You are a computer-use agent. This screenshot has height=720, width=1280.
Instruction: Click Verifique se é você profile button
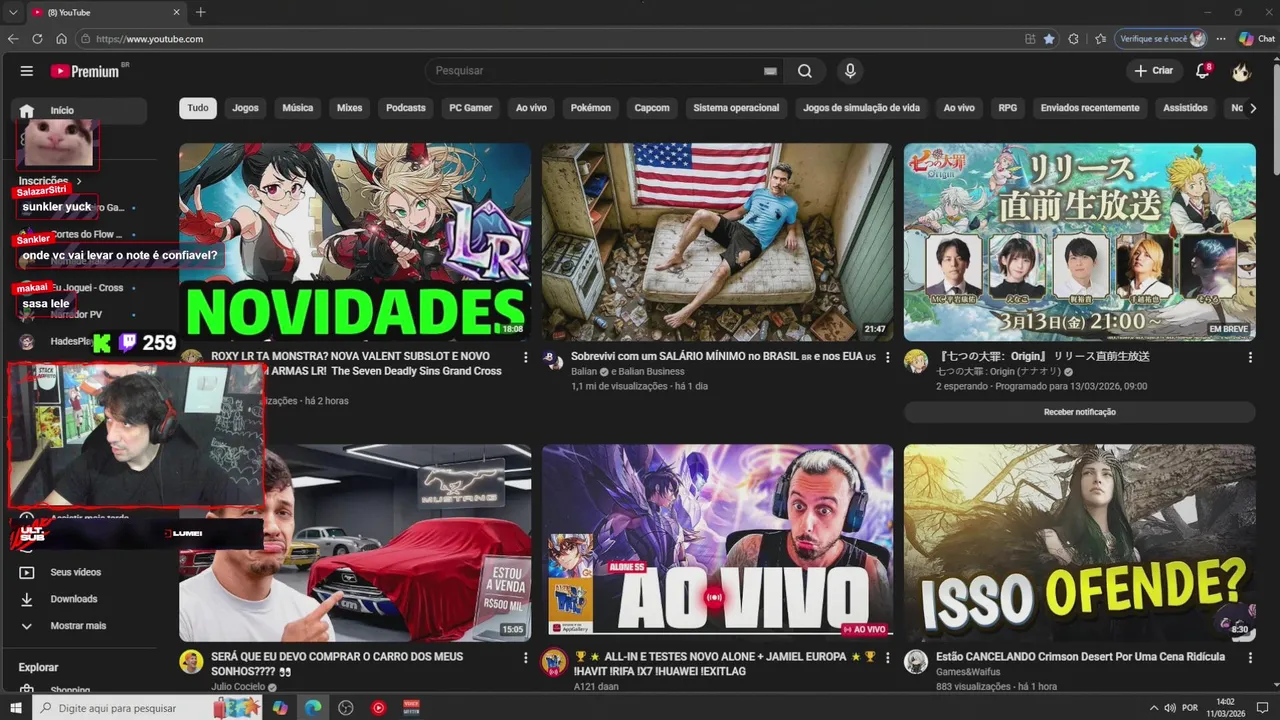pyautogui.click(x=1161, y=39)
